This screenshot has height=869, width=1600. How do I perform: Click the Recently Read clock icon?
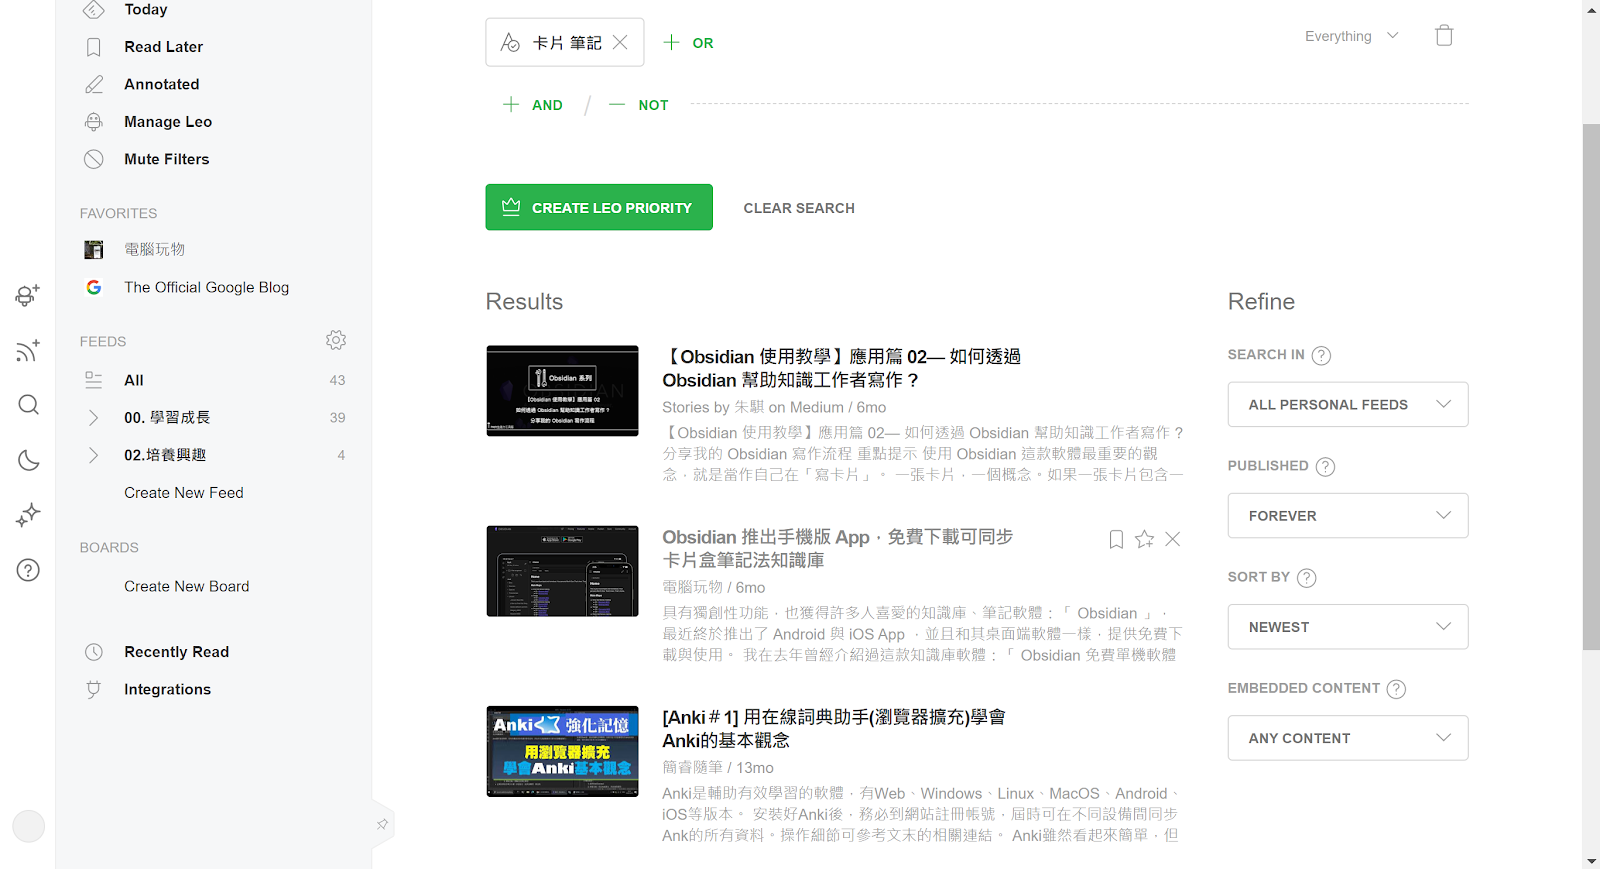click(93, 652)
